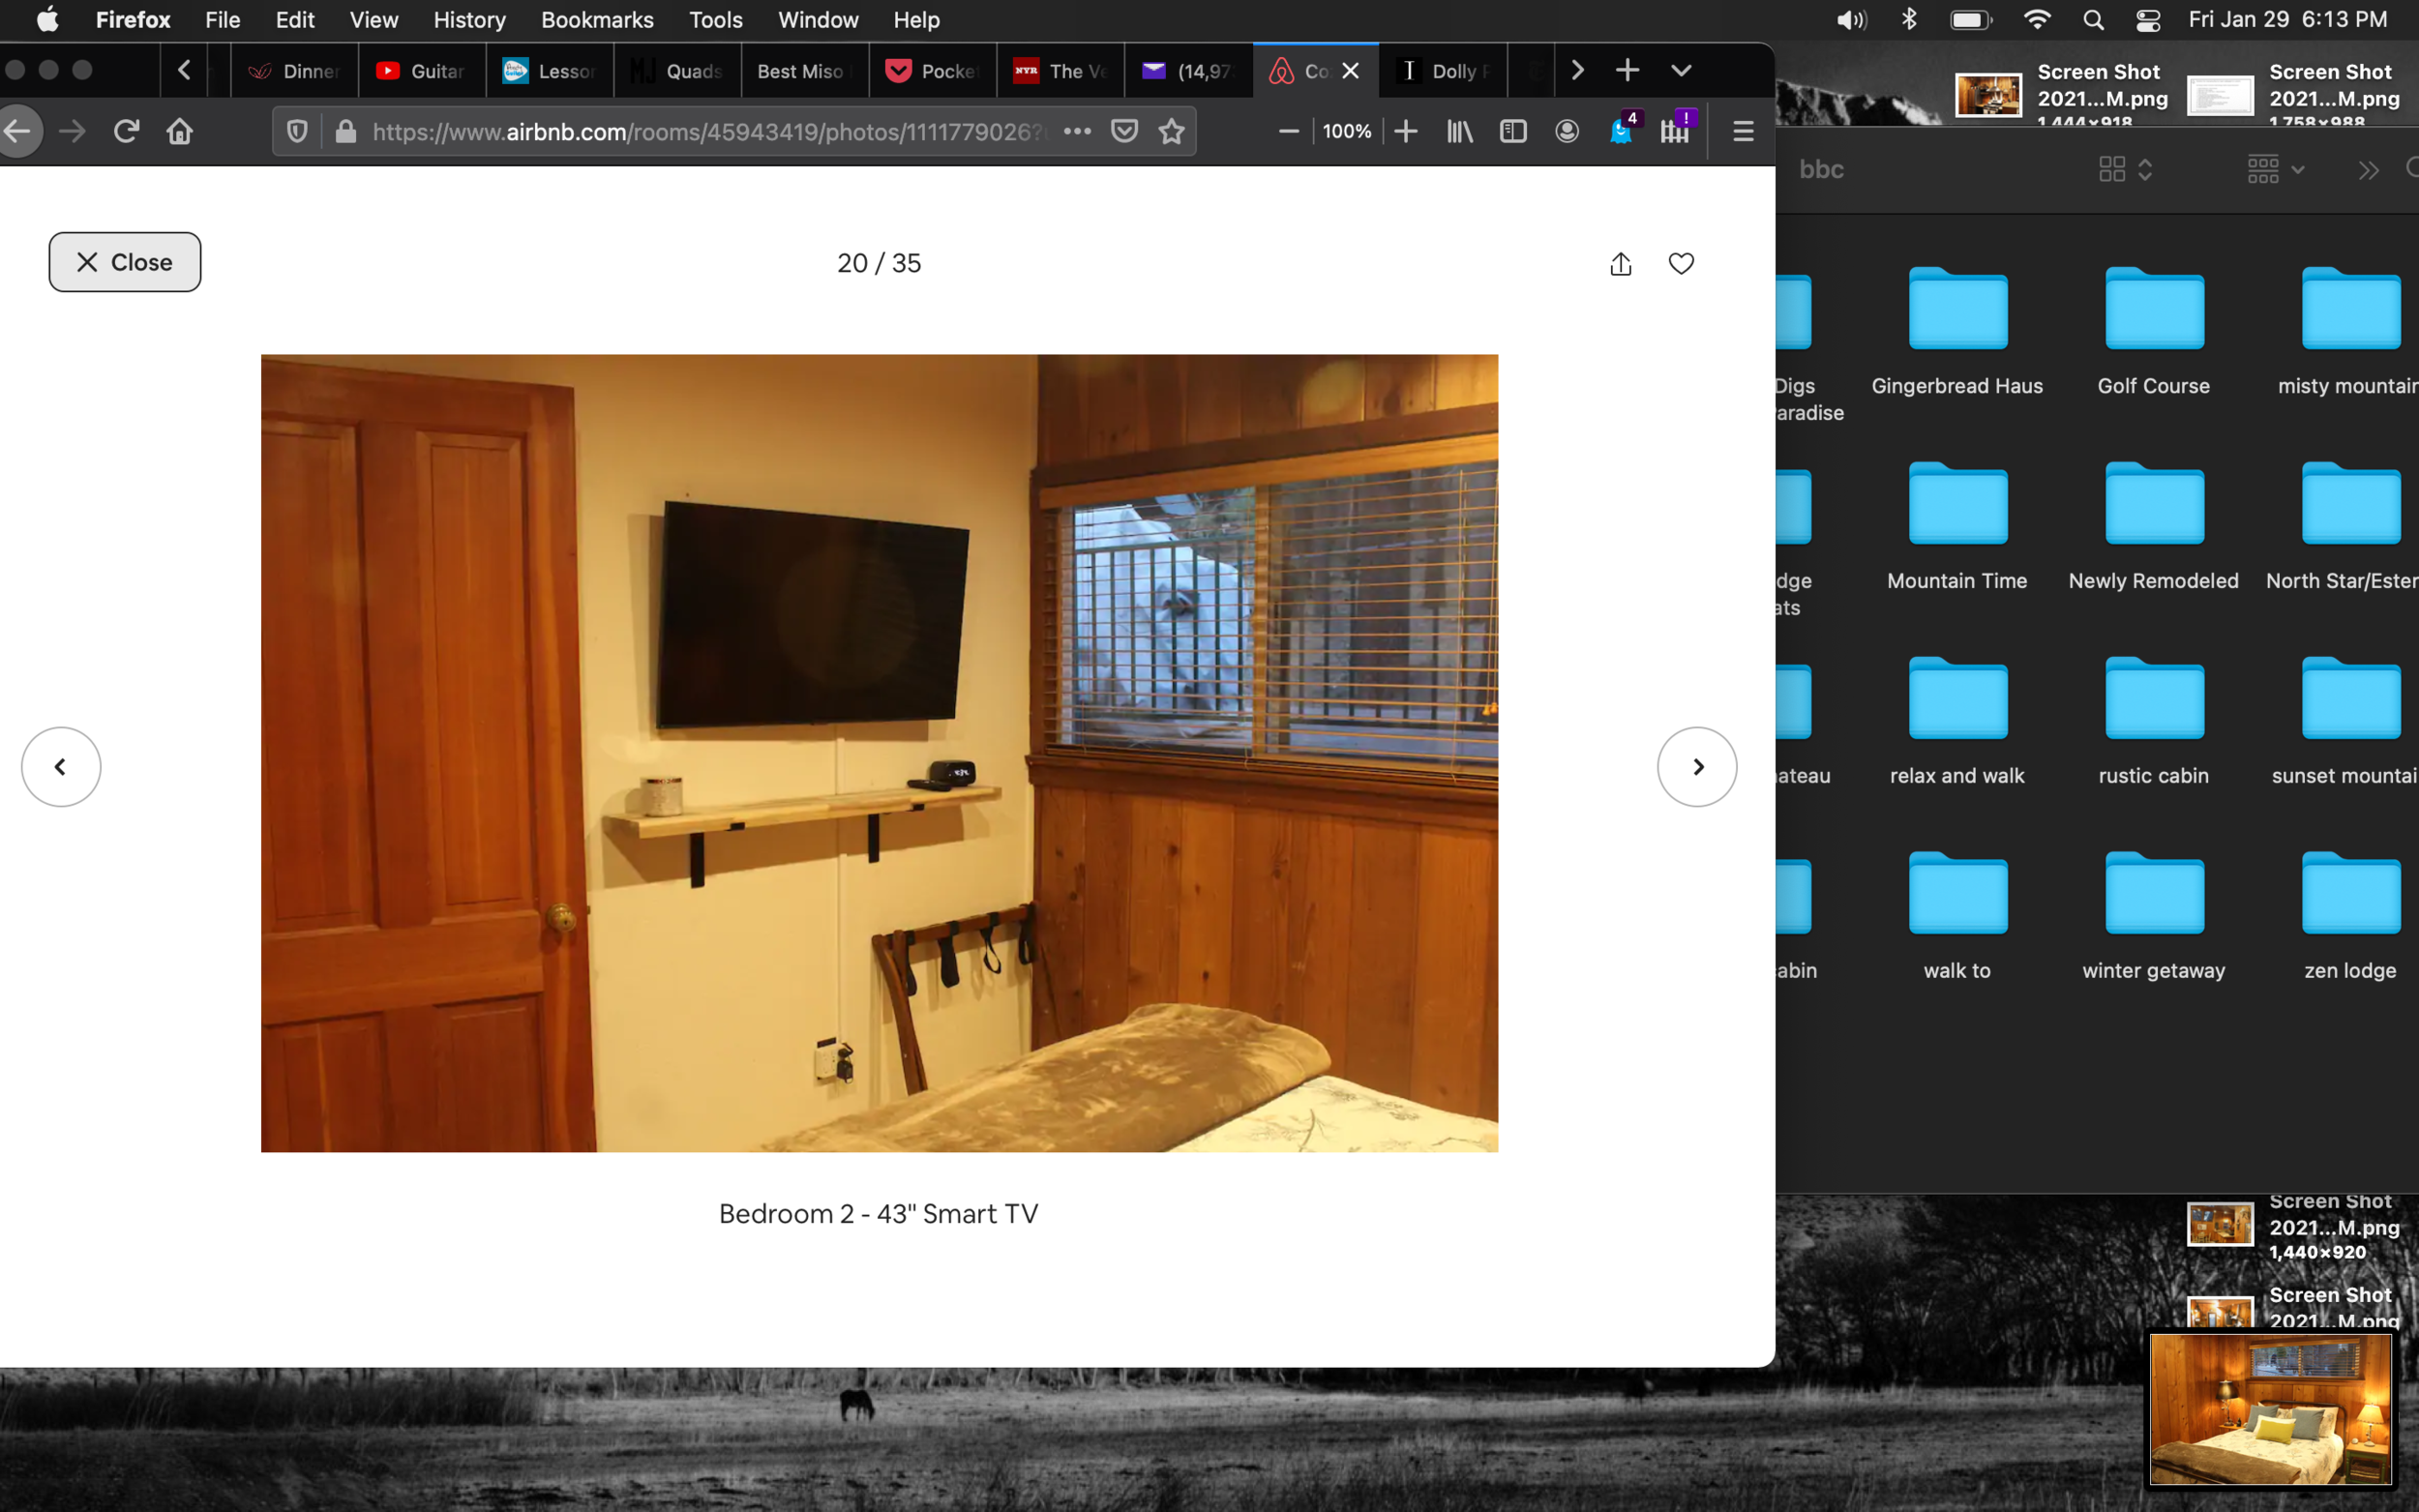Click Close to exit photo viewer
This screenshot has width=2419, height=1512.
point(124,261)
